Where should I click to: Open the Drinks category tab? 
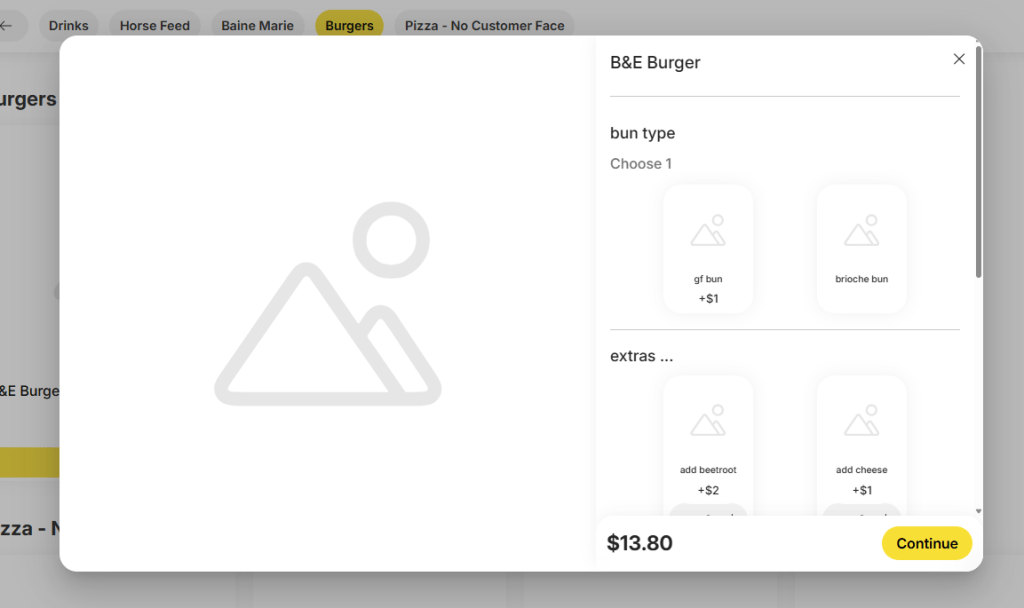click(69, 25)
